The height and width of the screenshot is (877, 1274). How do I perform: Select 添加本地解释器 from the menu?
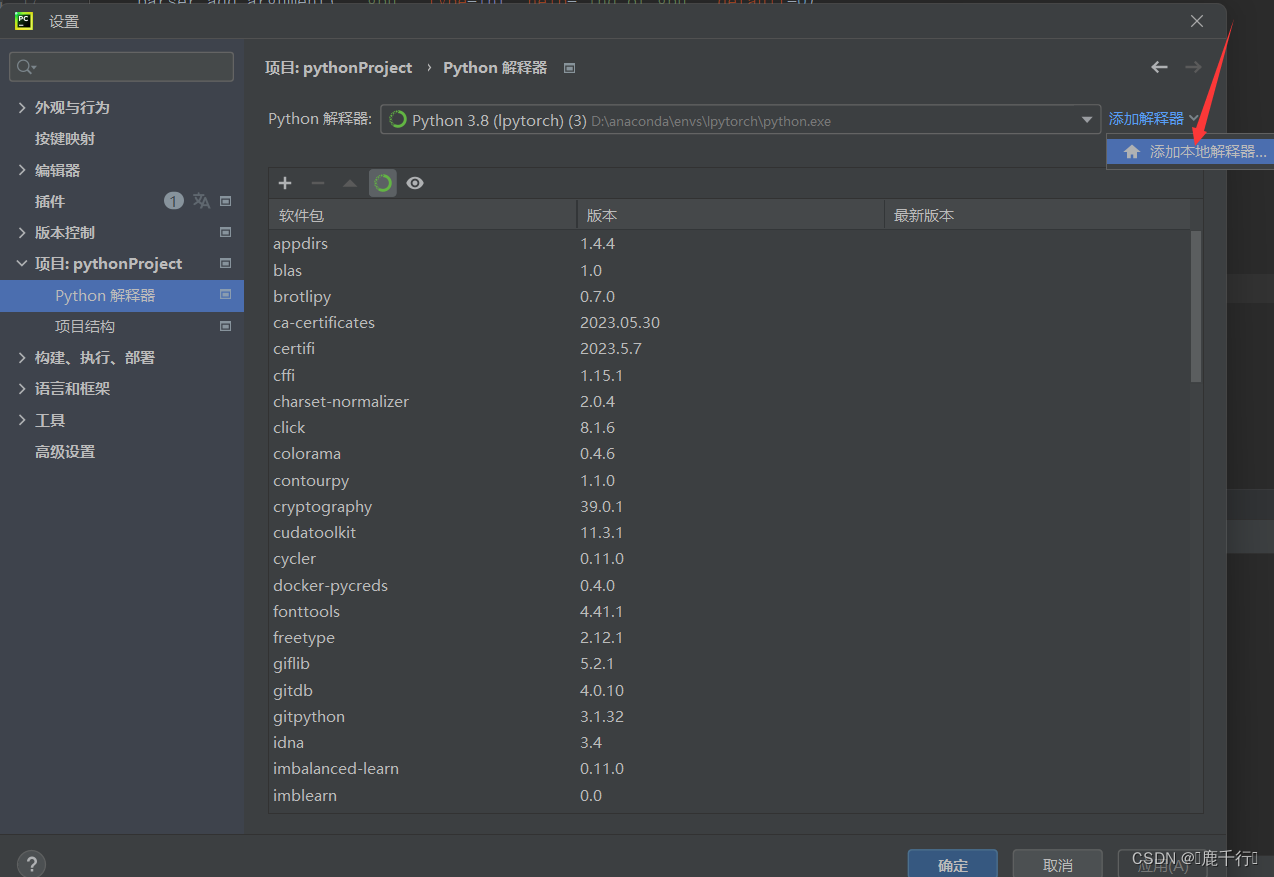[1200, 151]
